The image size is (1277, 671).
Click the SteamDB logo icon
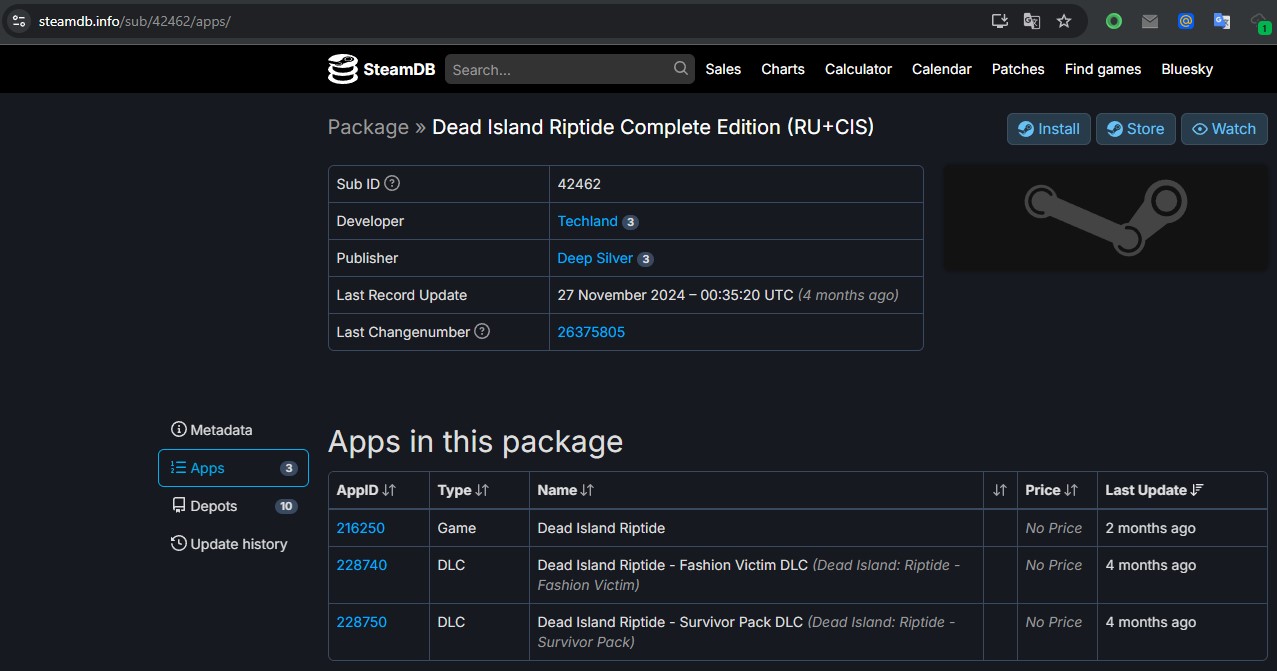coord(343,69)
